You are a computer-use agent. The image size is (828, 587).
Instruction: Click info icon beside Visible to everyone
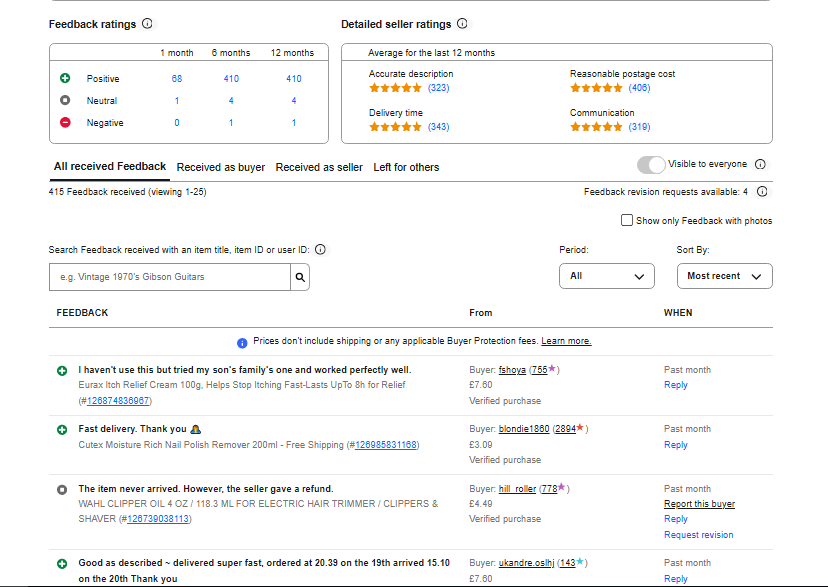pos(760,164)
